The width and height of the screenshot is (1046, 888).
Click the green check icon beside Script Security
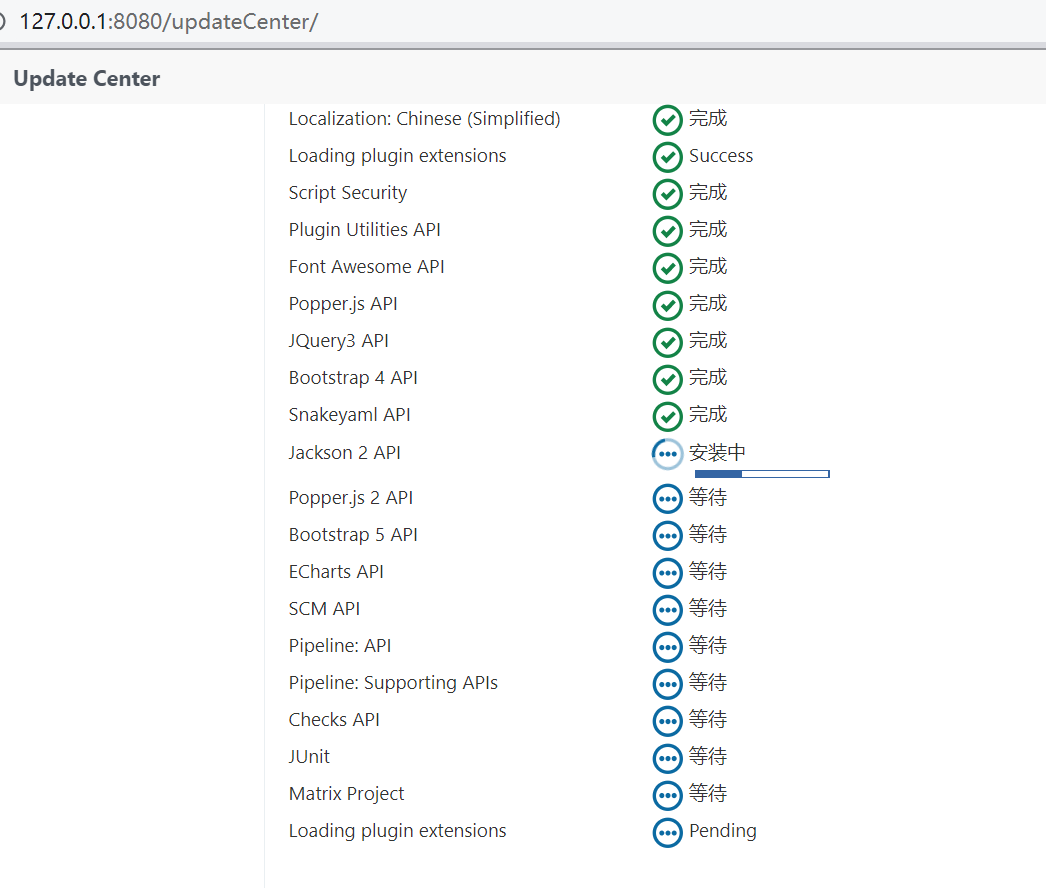tap(667, 194)
